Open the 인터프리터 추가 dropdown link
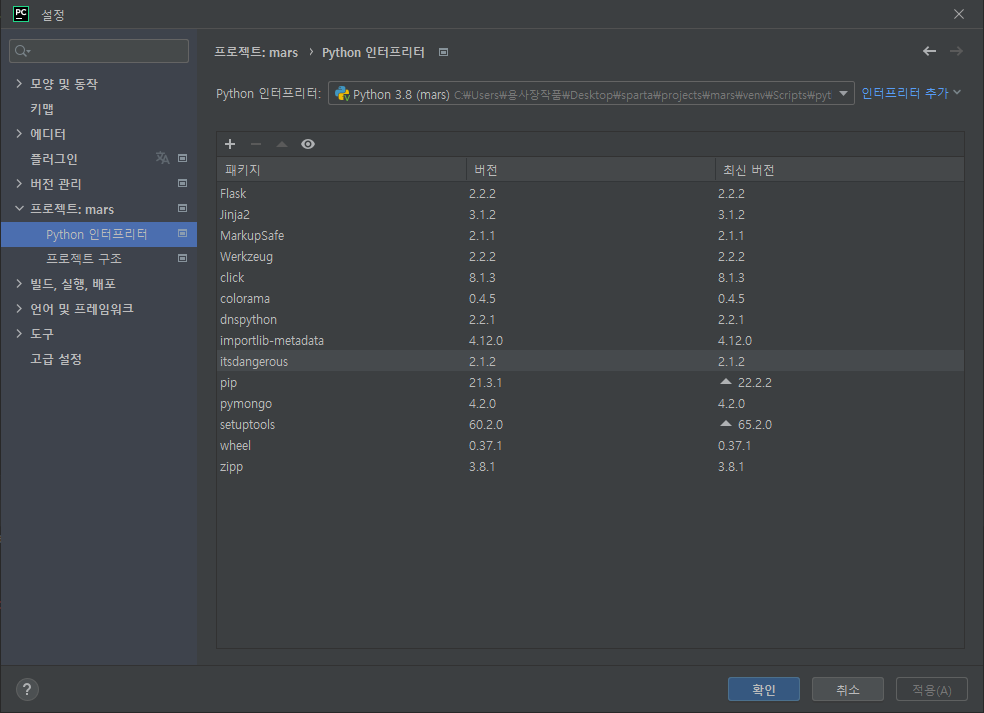The width and height of the screenshot is (984, 713). tap(911, 93)
